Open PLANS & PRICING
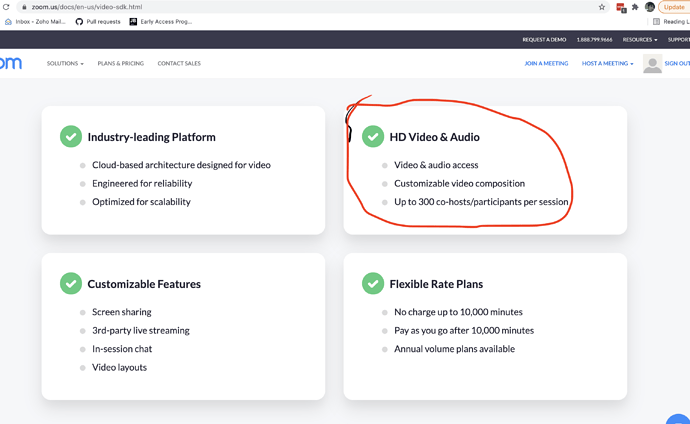This screenshot has width=690, height=424. 121,63
